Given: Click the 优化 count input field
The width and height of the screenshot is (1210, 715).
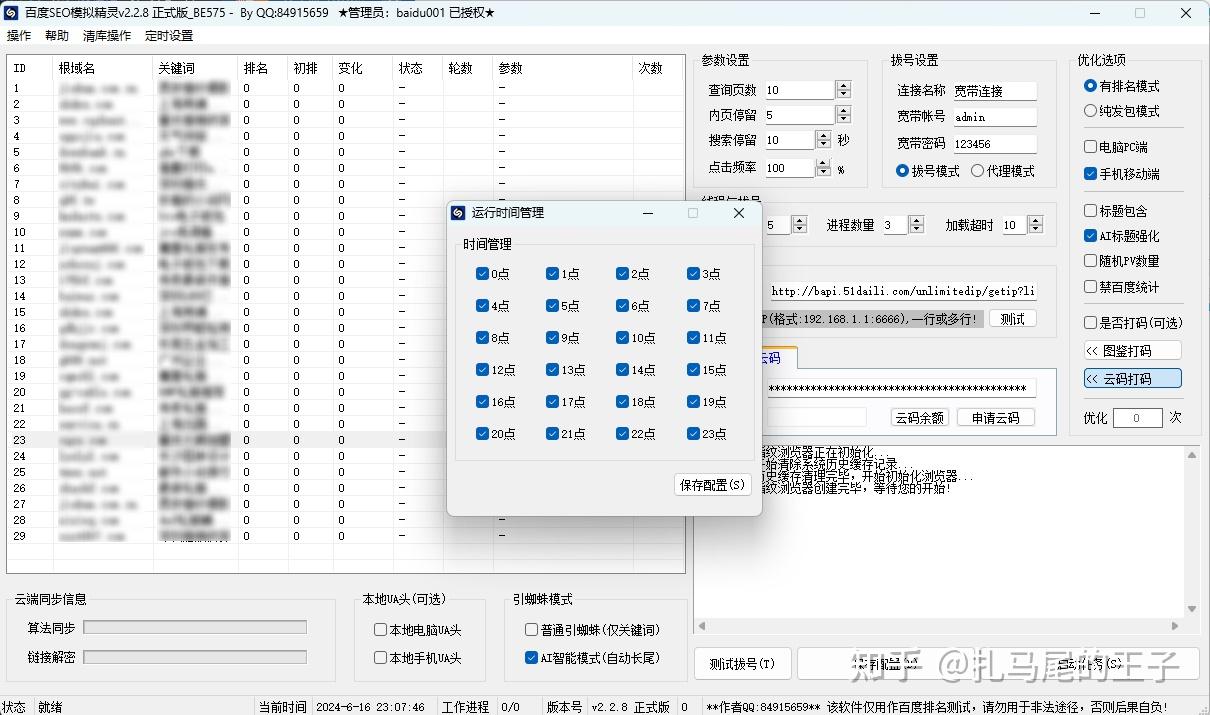Looking at the screenshot, I should click(1137, 418).
